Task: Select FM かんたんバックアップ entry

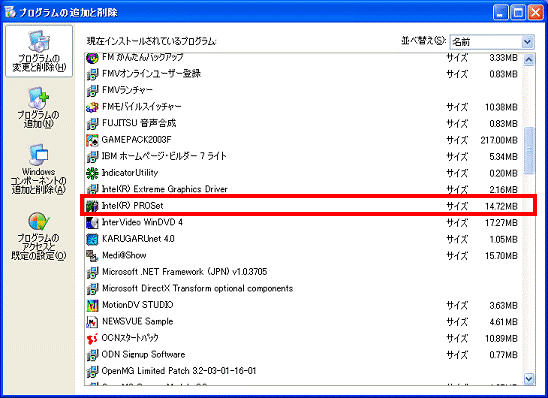Action: pos(303,58)
